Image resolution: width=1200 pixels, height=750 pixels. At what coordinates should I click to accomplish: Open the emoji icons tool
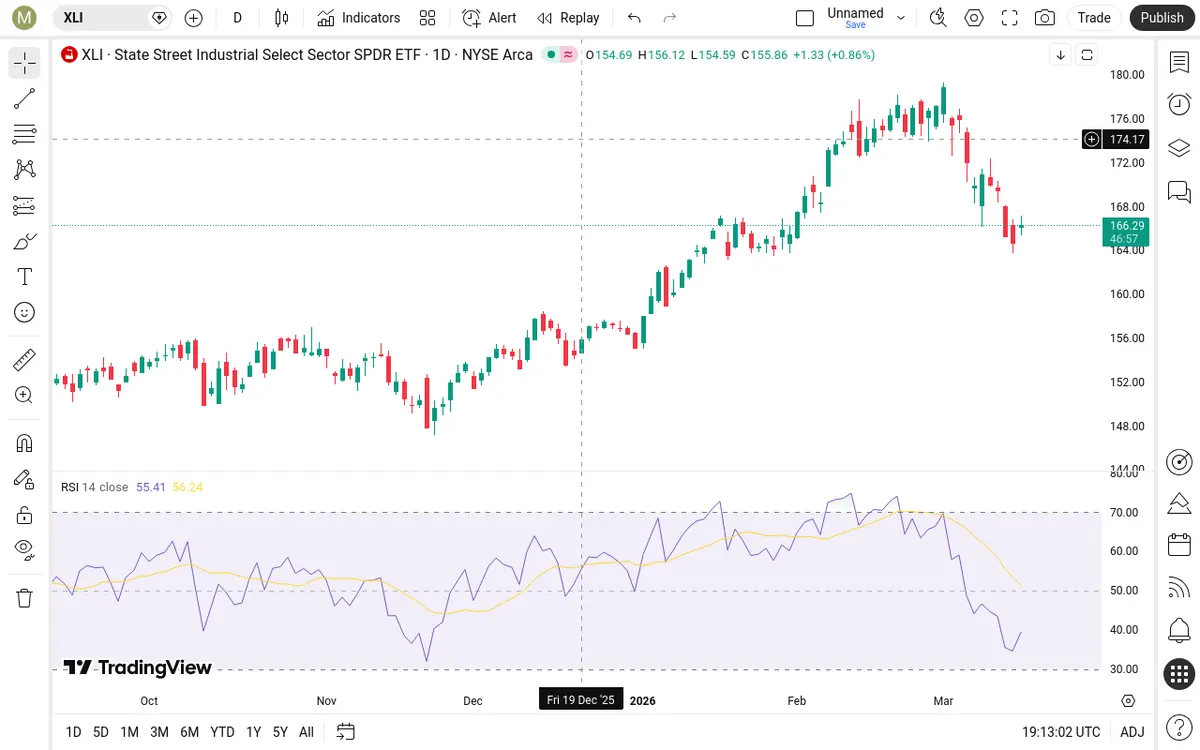point(25,313)
